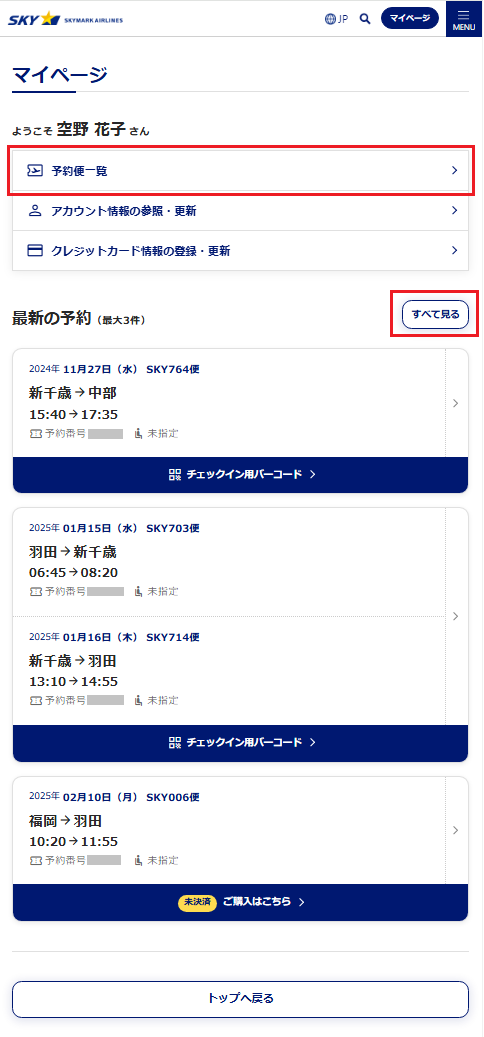Click the マイページ header button
Screen dimensions: 484x1037
(410, 19)
